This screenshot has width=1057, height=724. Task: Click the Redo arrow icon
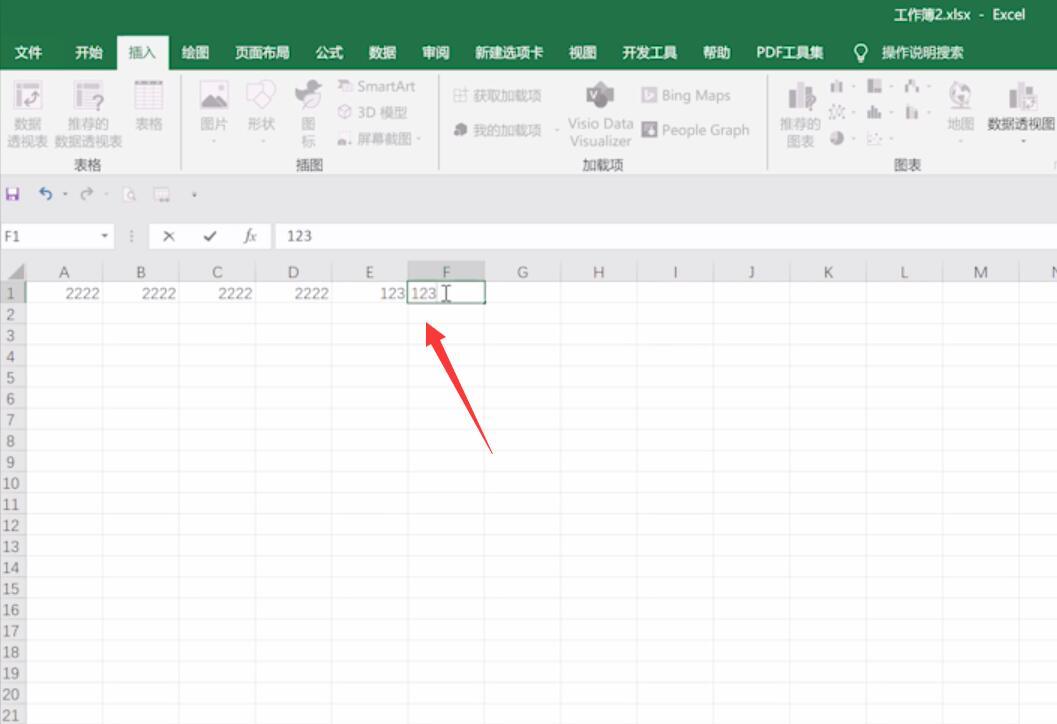click(x=86, y=194)
